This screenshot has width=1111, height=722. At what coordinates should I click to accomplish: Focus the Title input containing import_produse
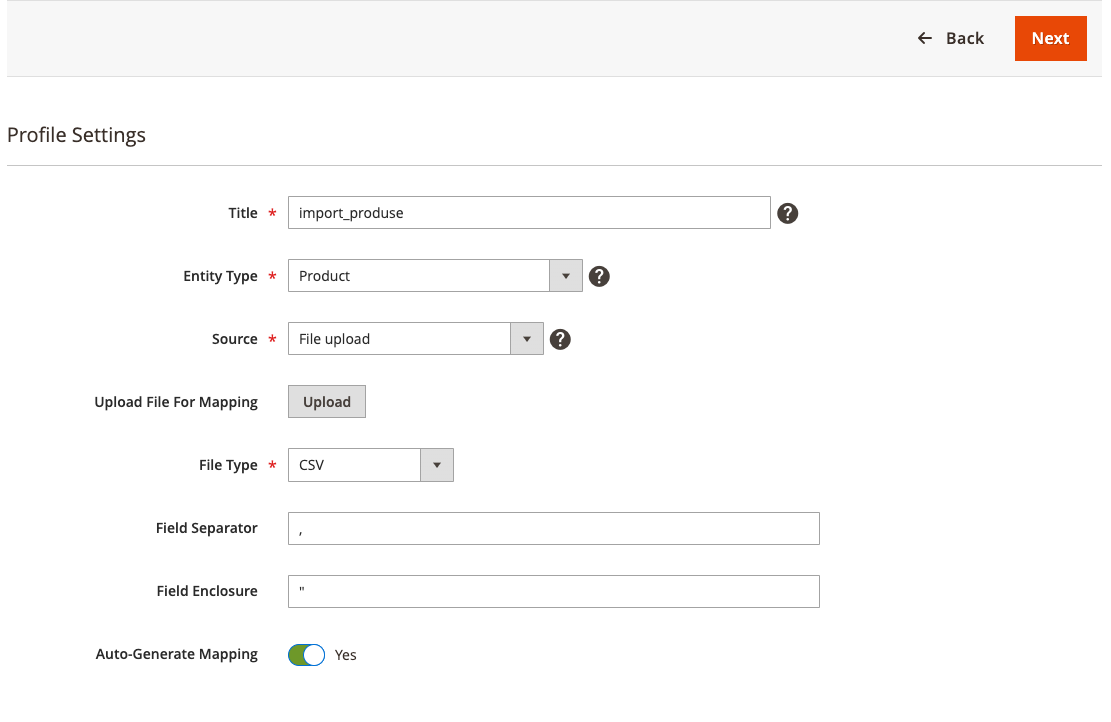pos(529,213)
